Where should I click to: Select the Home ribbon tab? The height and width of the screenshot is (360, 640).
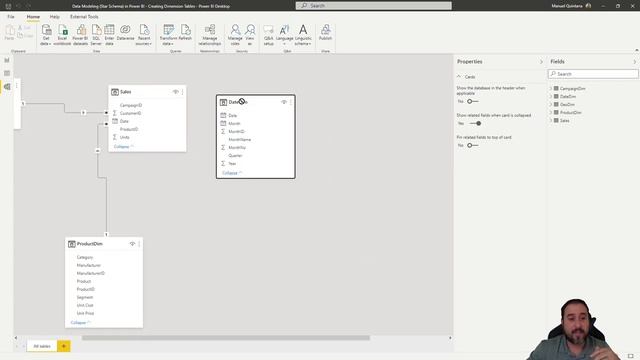coord(33,17)
